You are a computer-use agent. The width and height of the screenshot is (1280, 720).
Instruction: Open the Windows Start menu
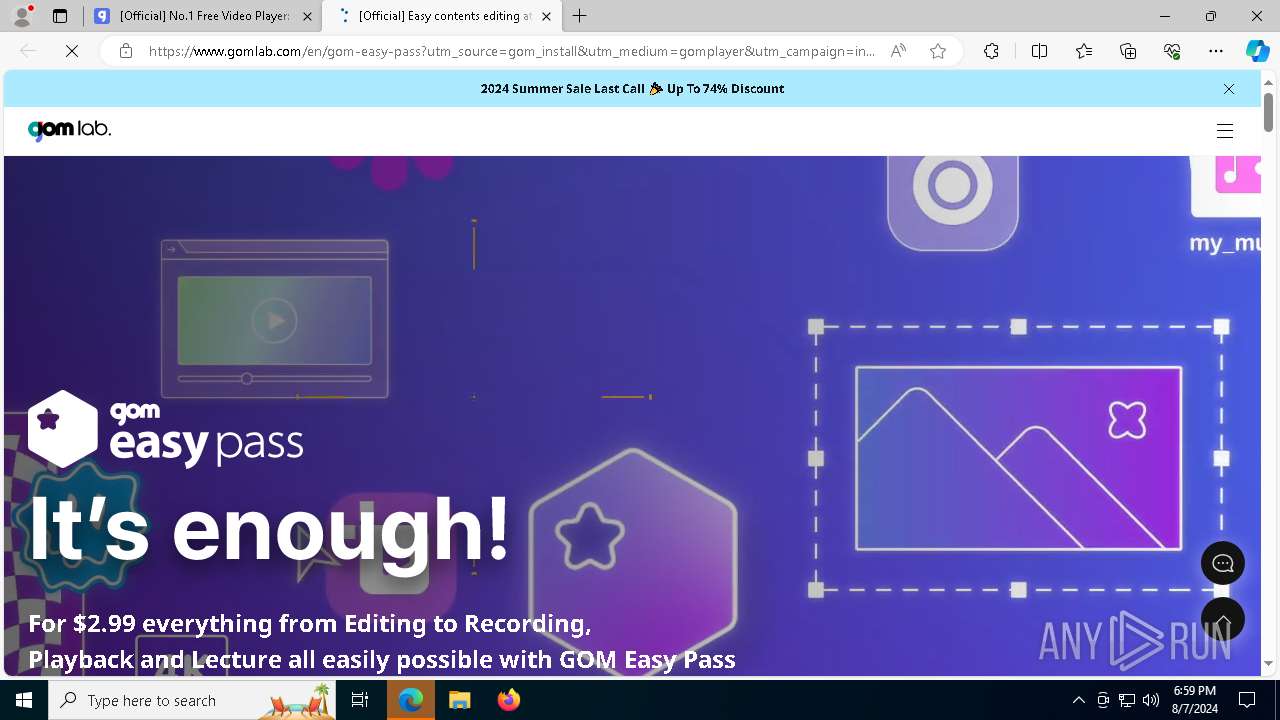tap(24, 700)
